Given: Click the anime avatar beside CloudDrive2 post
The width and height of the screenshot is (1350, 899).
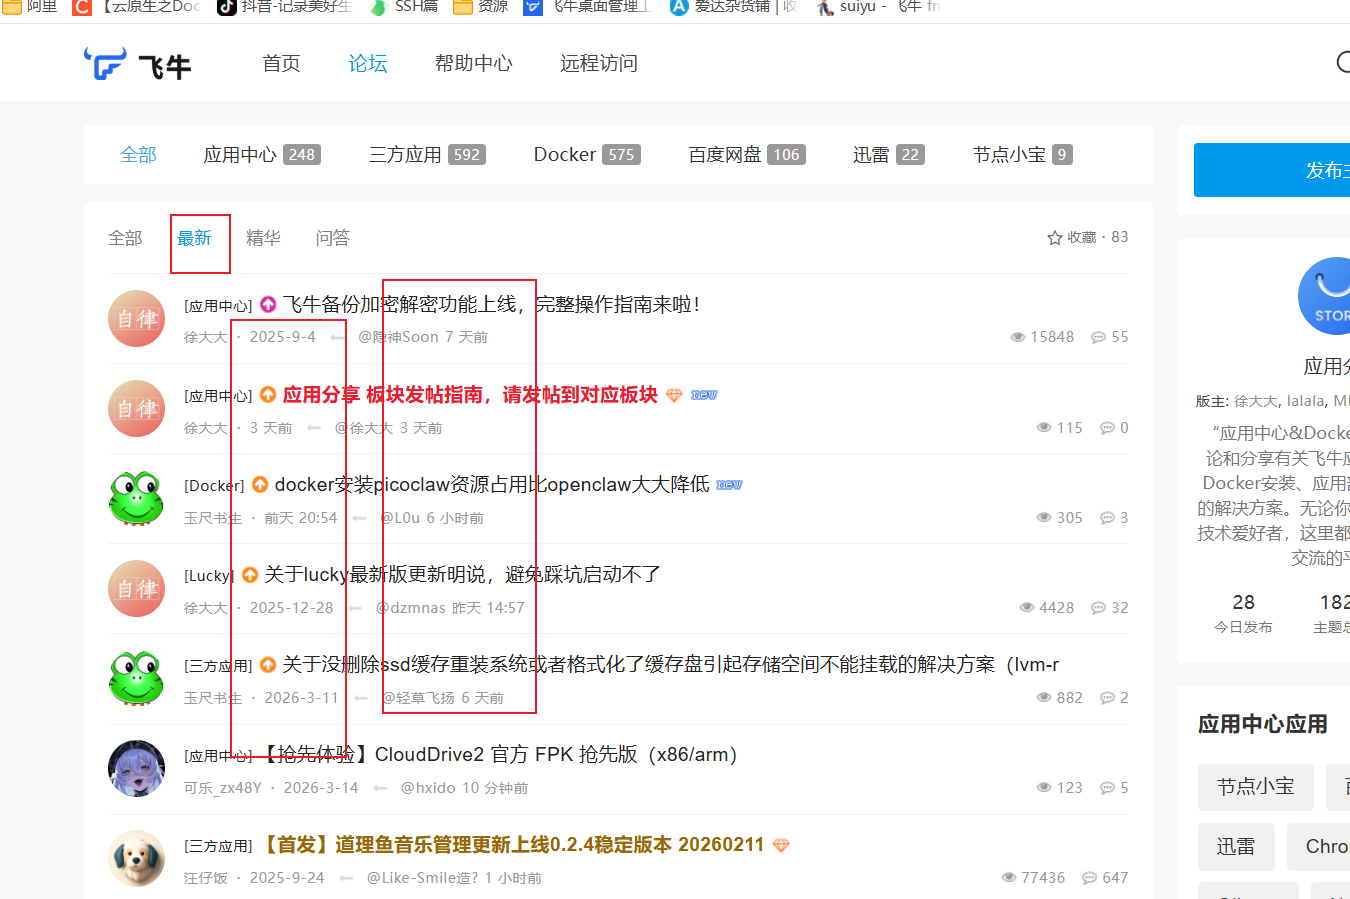Looking at the screenshot, I should [x=136, y=769].
